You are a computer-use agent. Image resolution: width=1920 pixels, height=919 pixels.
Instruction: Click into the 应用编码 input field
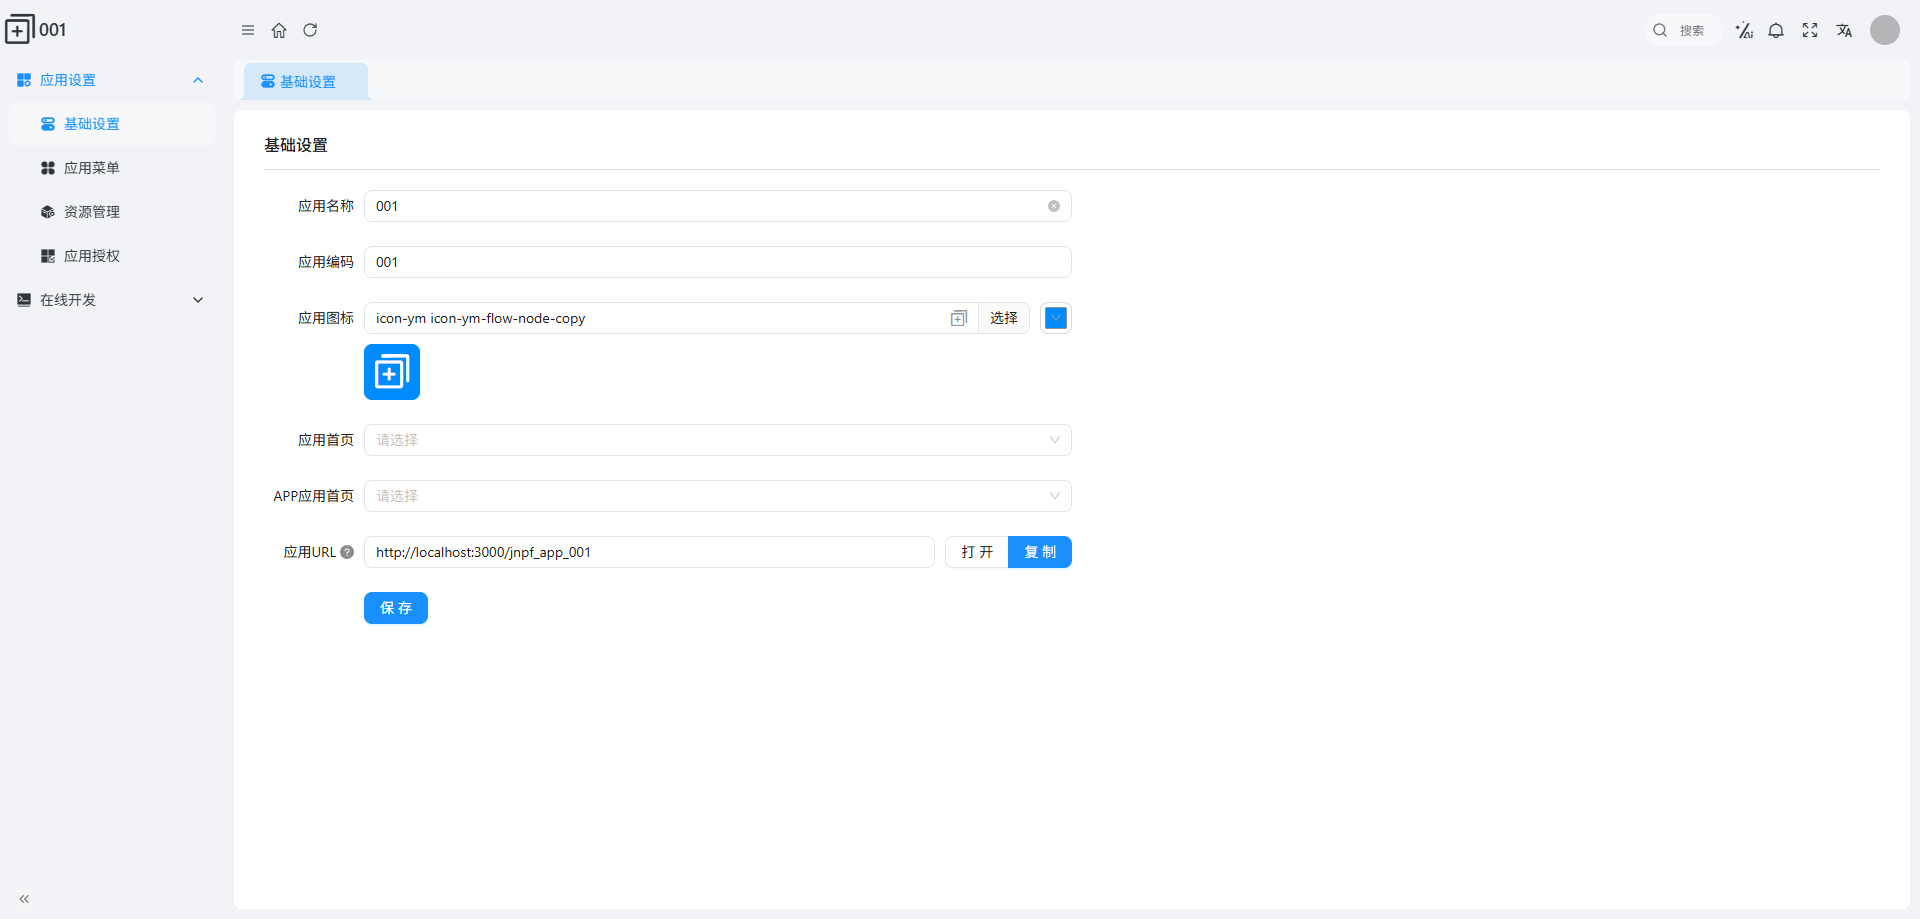pyautogui.click(x=717, y=262)
